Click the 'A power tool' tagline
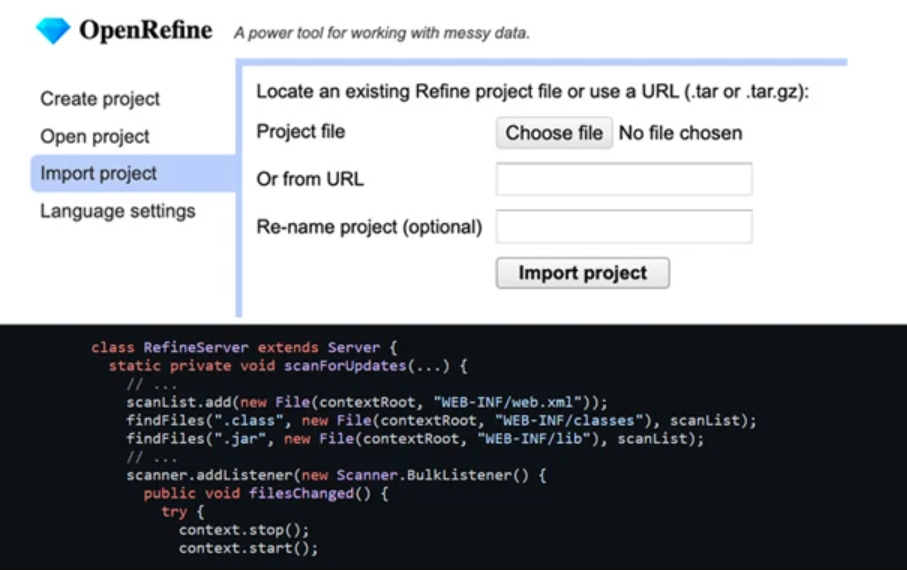Viewport: 907px width, 570px height. point(382,33)
